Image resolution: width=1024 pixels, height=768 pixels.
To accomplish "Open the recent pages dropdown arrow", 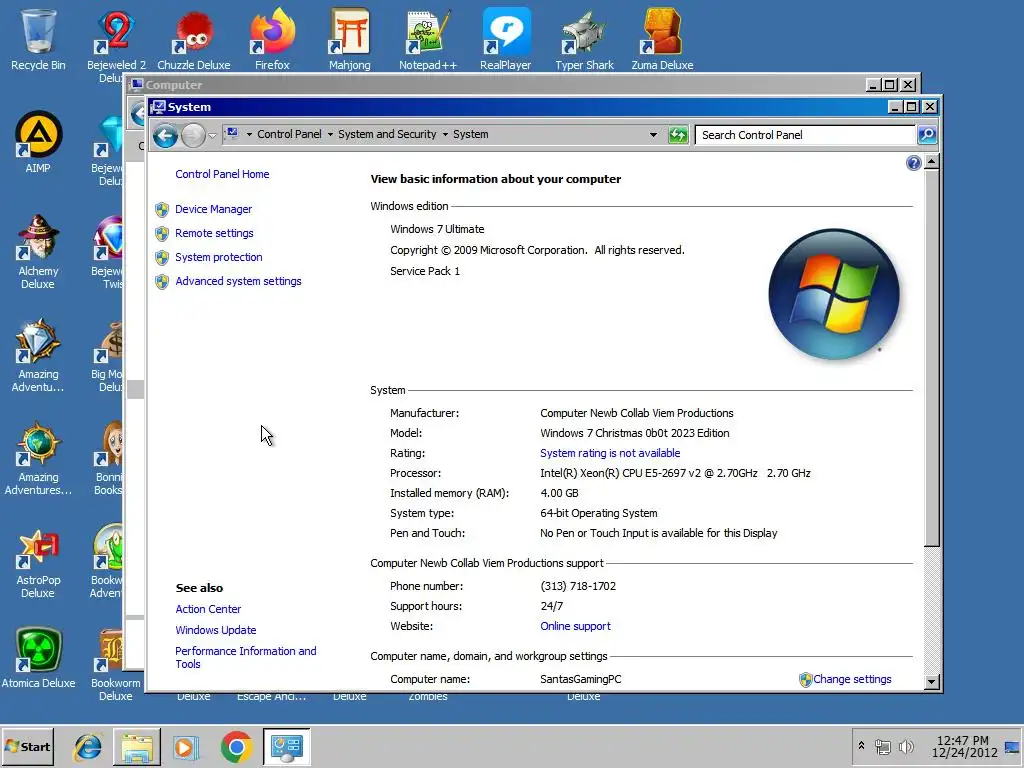I will point(212,136).
